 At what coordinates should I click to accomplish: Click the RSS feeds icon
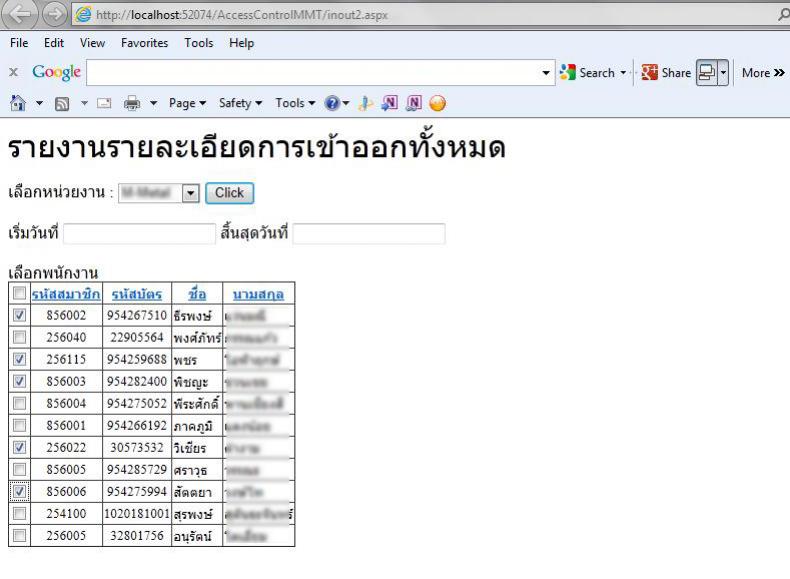point(62,104)
